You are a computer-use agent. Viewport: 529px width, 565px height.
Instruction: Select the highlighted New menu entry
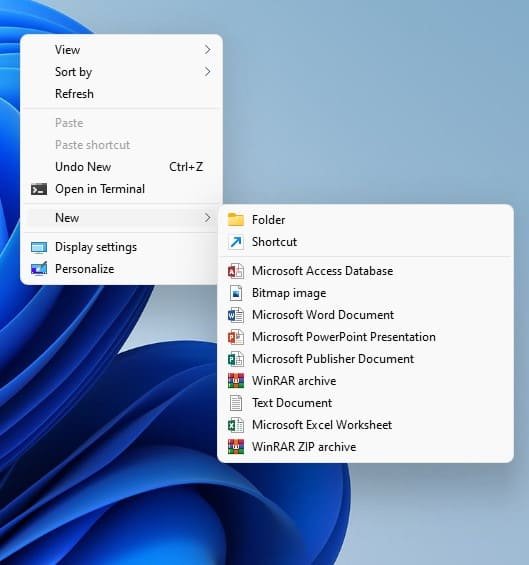(x=121, y=218)
